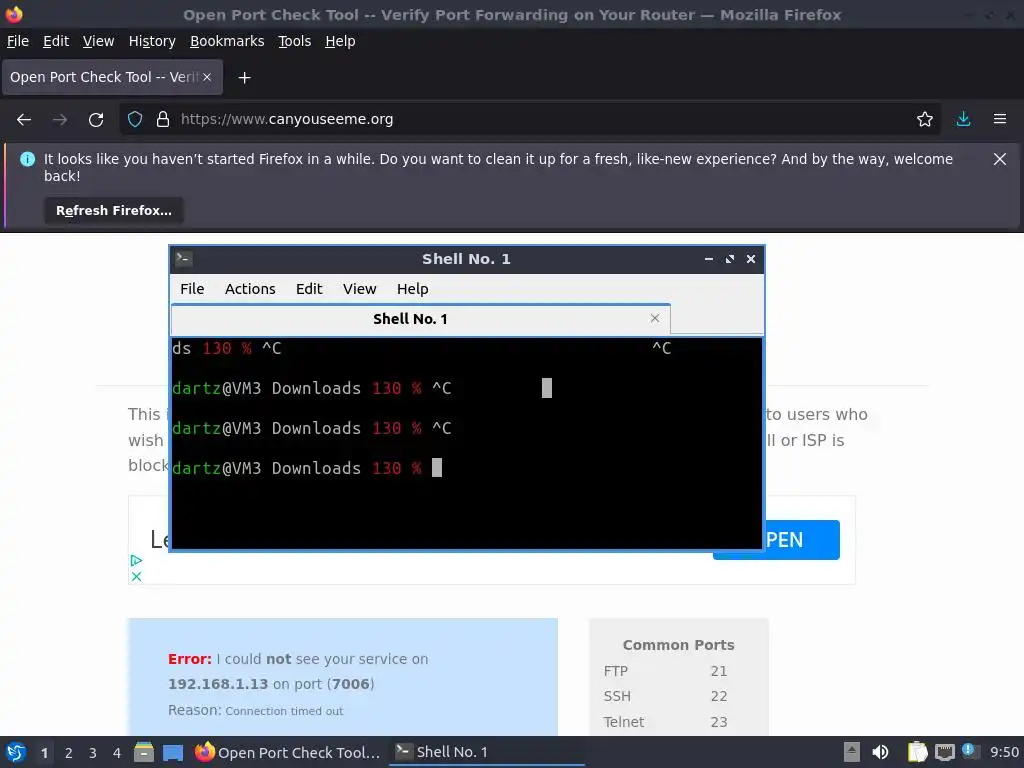Dismiss the Firefox refresh notification bar
This screenshot has height=768, width=1024.
coord(999,159)
